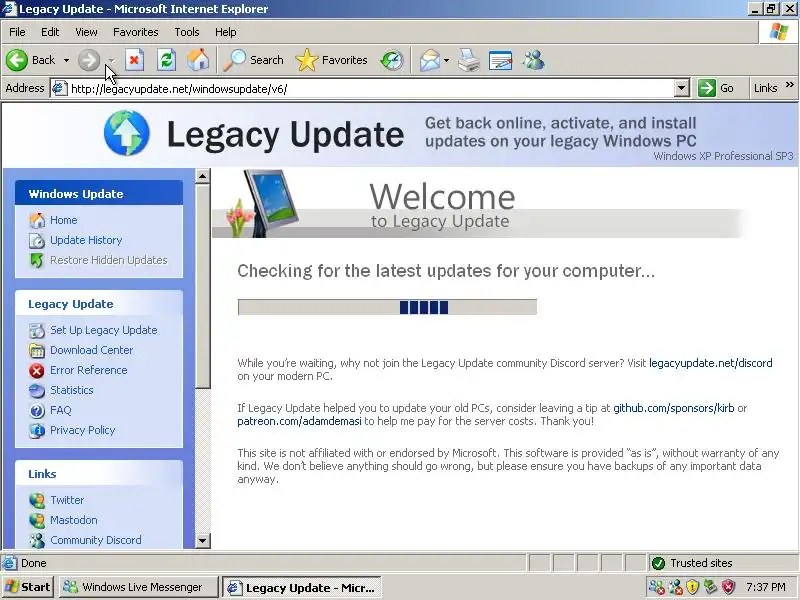Open Favorites star toolbar button
The height and width of the screenshot is (600, 800).
331,60
